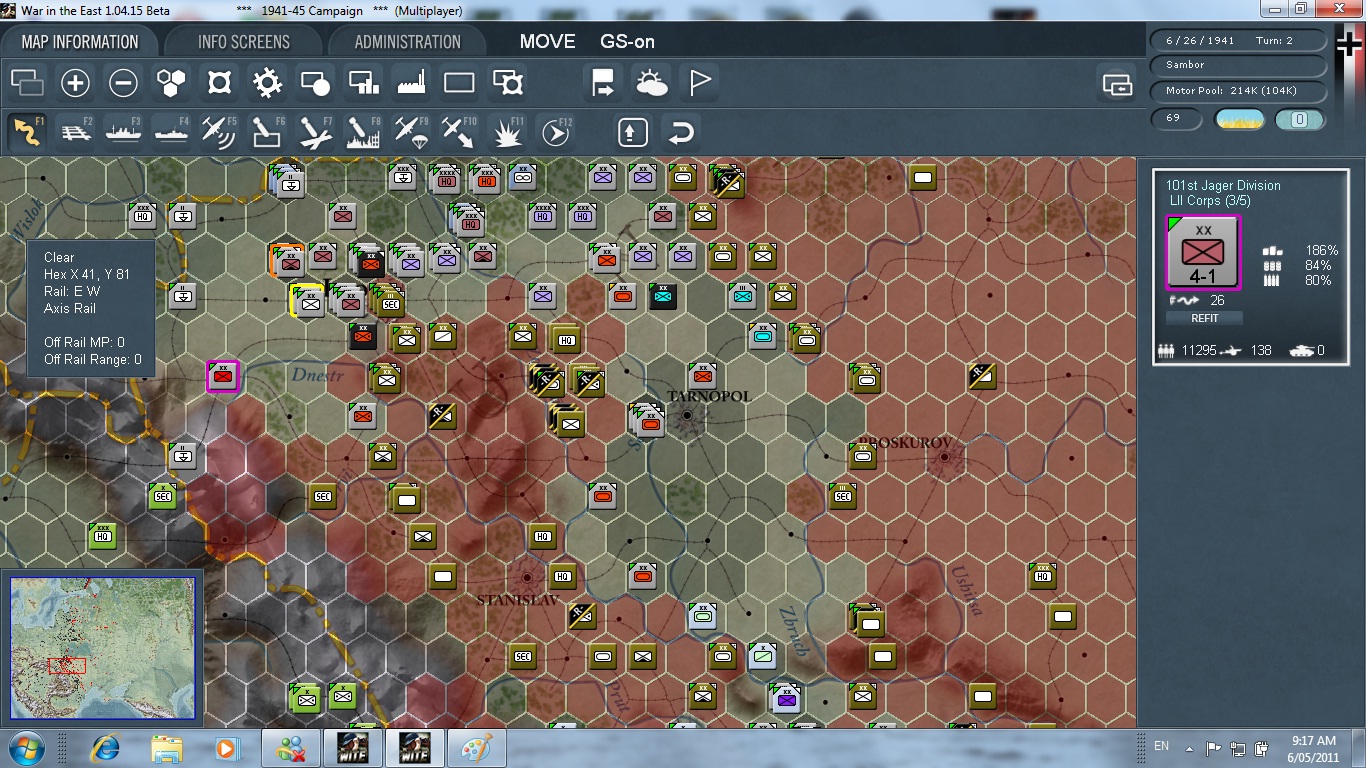Screen dimensions: 1366x768
Task: Click the gear-shaped toolbar icon
Action: tap(267, 83)
